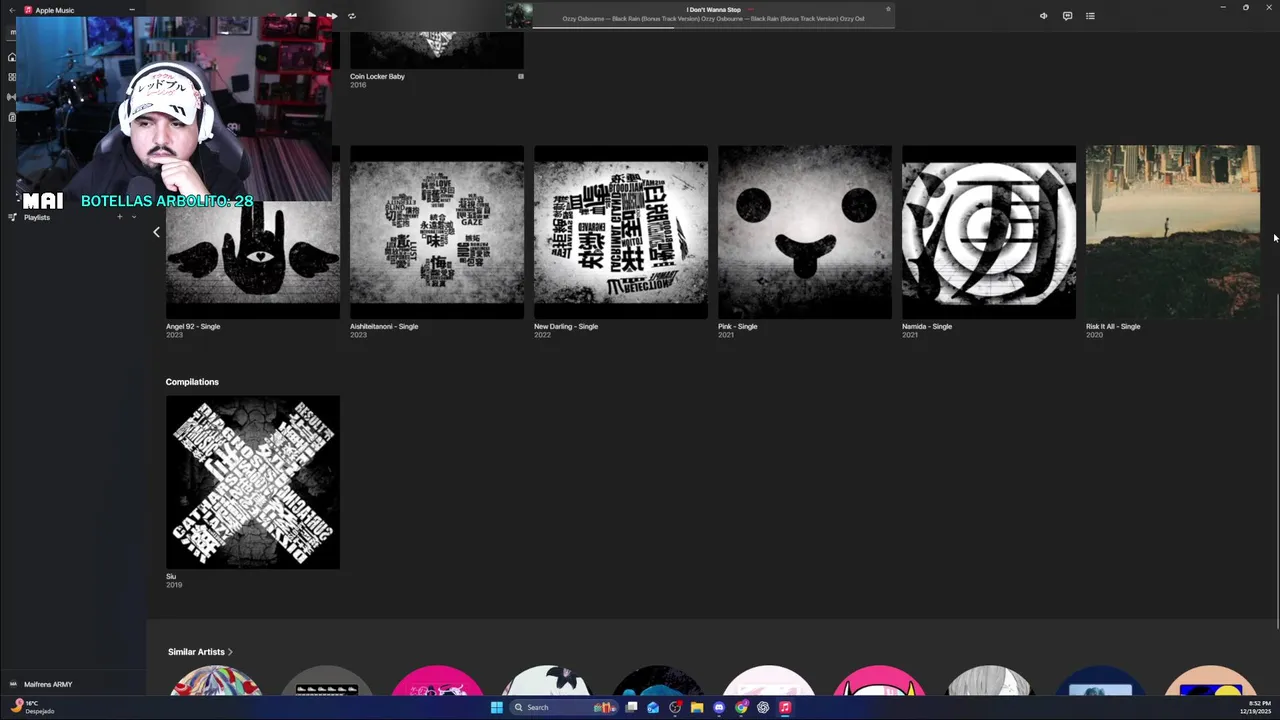Image resolution: width=1280 pixels, height=720 pixels.
Task: Open Pink single smiley cover art
Action: coord(805,232)
